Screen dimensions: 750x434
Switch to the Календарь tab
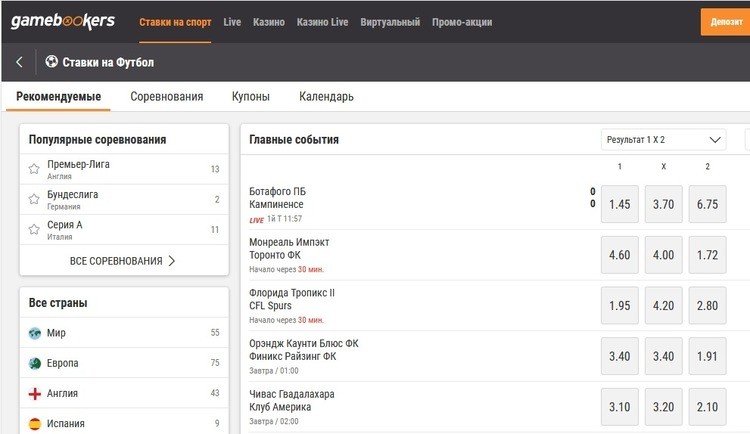click(326, 97)
